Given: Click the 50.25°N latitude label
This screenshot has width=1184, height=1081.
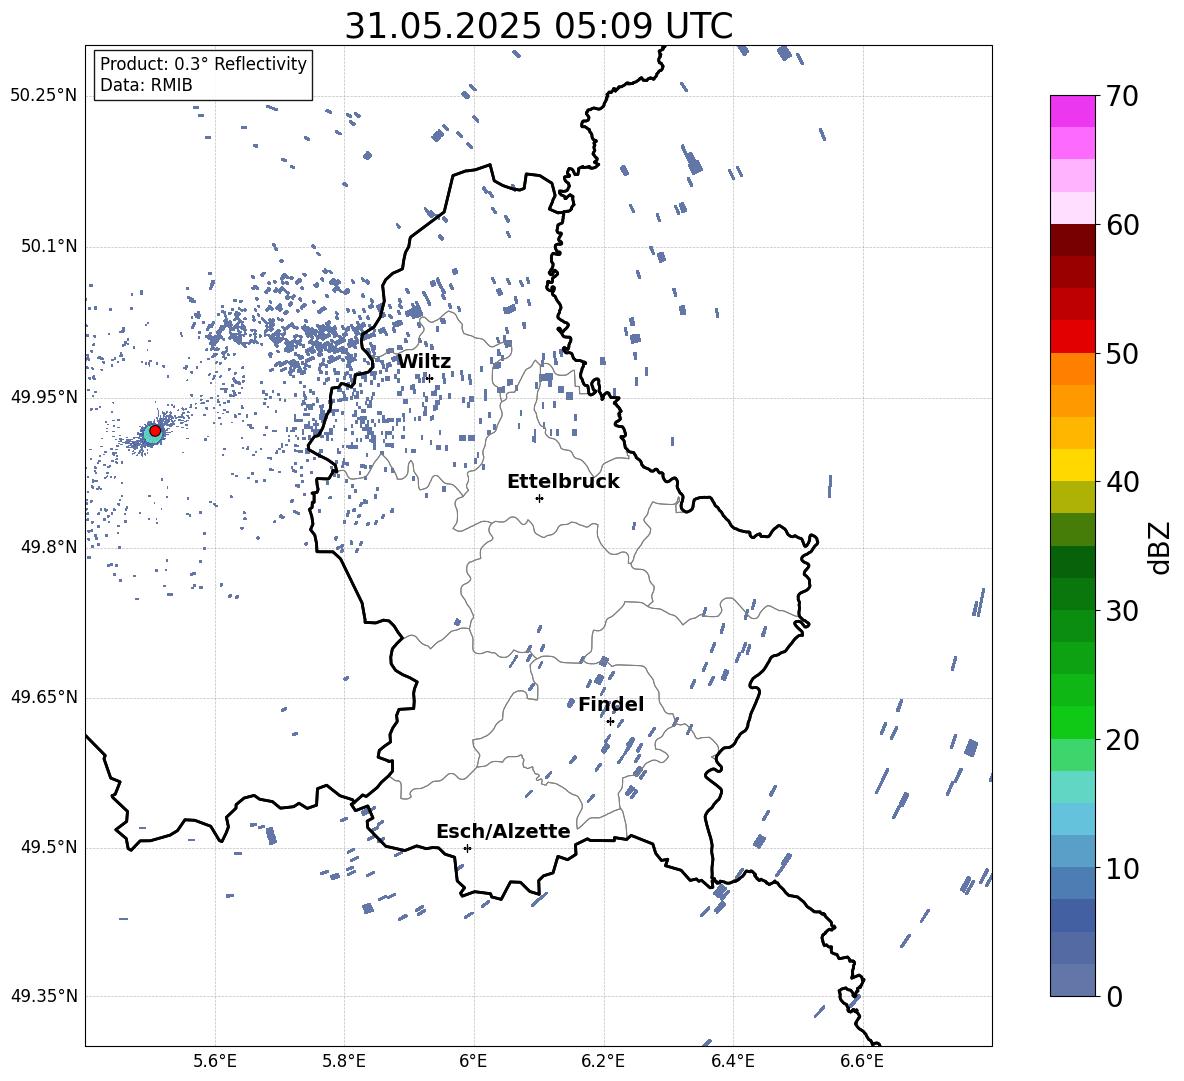Looking at the screenshot, I should point(44,96).
